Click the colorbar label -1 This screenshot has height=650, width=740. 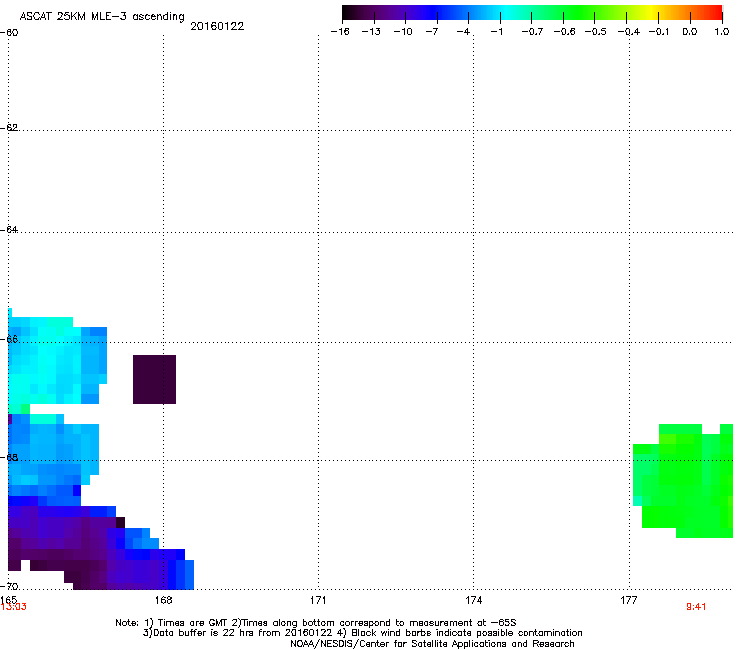tap(496, 32)
